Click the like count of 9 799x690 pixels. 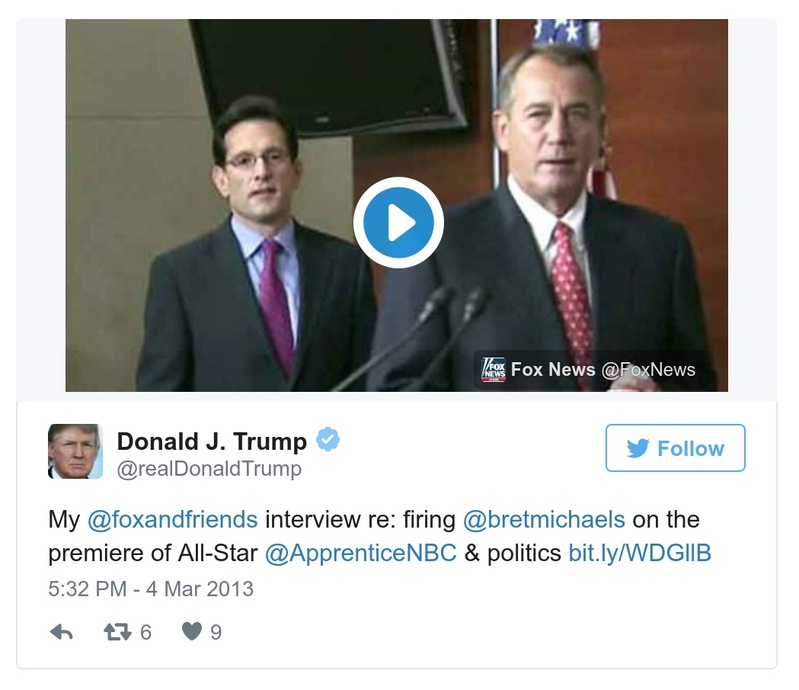click(216, 632)
